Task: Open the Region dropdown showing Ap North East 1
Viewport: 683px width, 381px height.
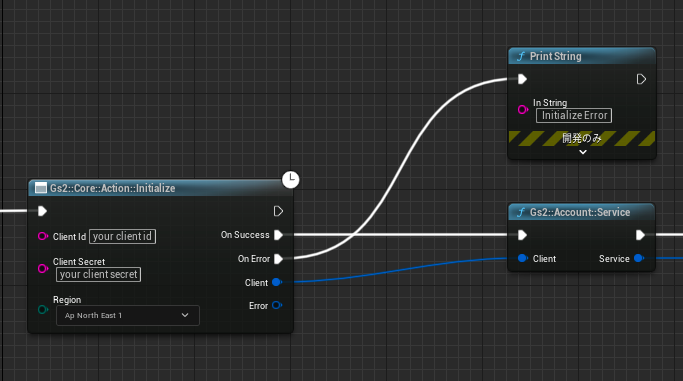Action: click(128, 315)
